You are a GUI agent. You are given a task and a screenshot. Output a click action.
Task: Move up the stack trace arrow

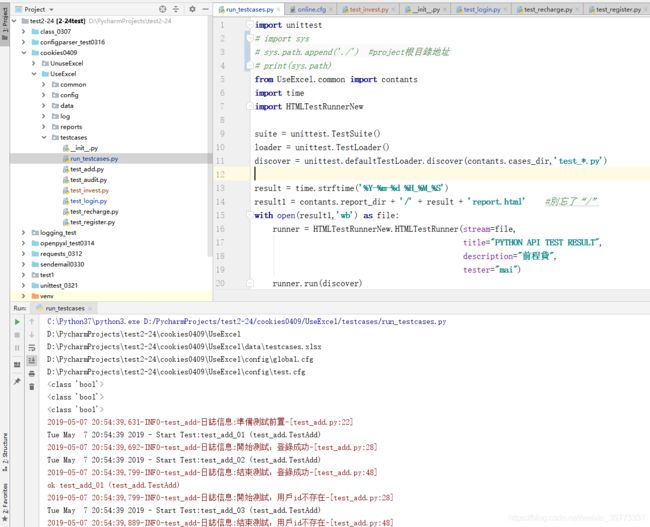[x=32, y=322]
